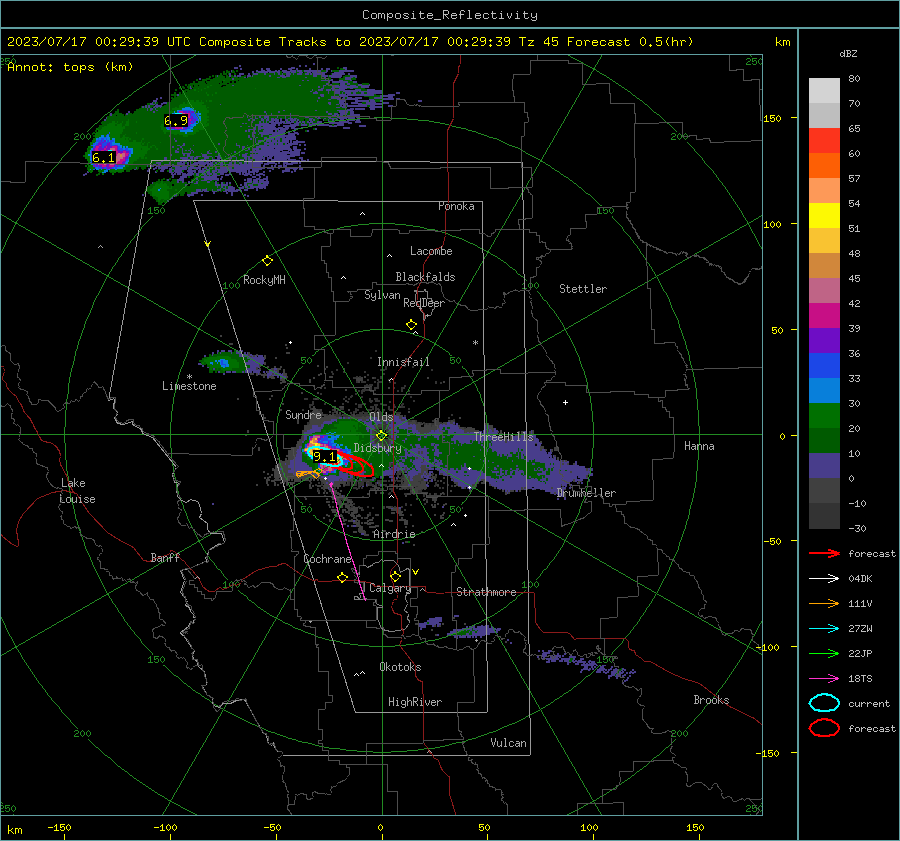
Task: Click the Innisfail city label
Action: tap(403, 362)
